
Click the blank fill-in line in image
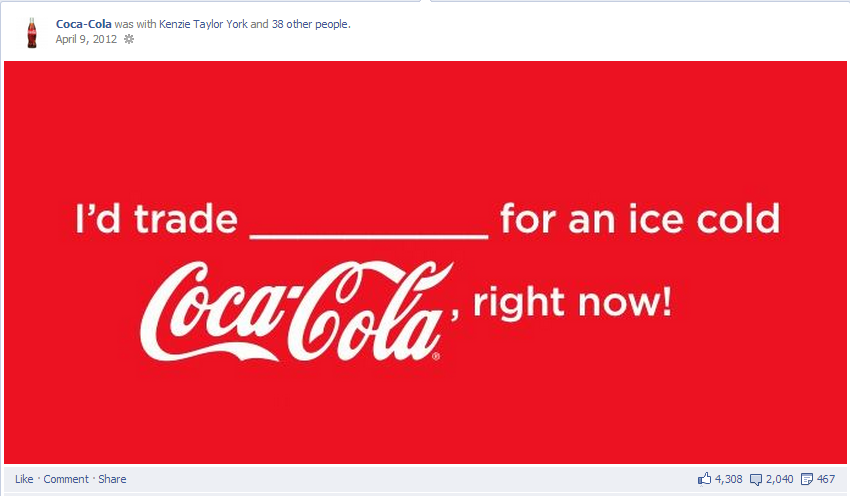pos(369,236)
